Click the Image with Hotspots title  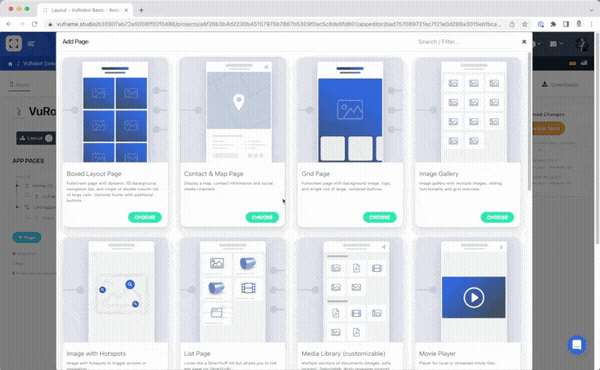(x=96, y=354)
